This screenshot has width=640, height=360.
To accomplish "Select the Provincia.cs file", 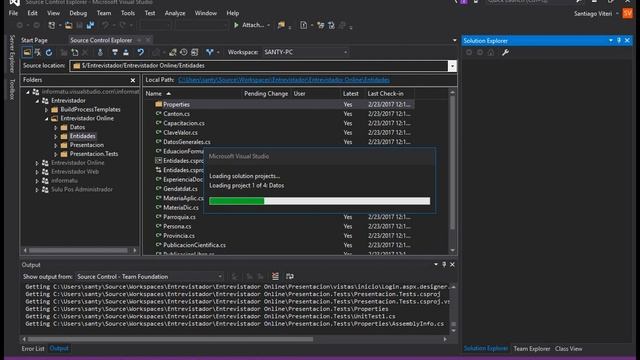I will click(x=179, y=236).
